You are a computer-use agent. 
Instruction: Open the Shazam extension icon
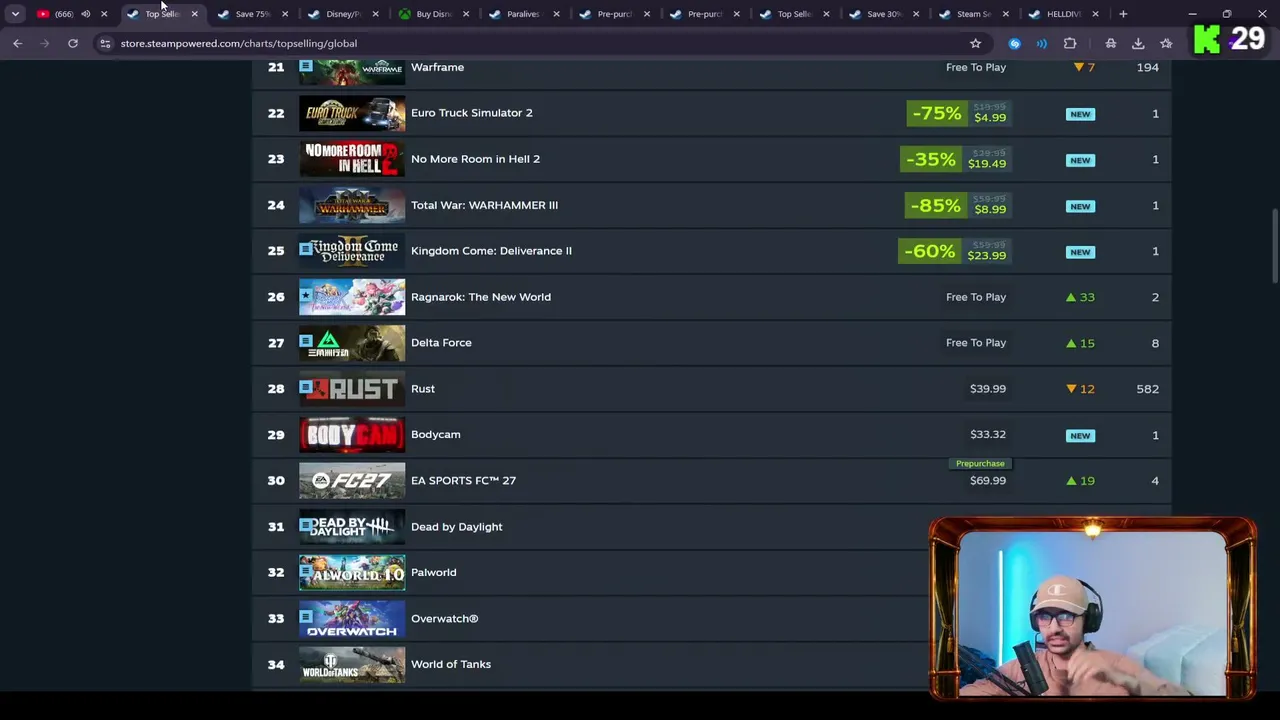[1015, 43]
